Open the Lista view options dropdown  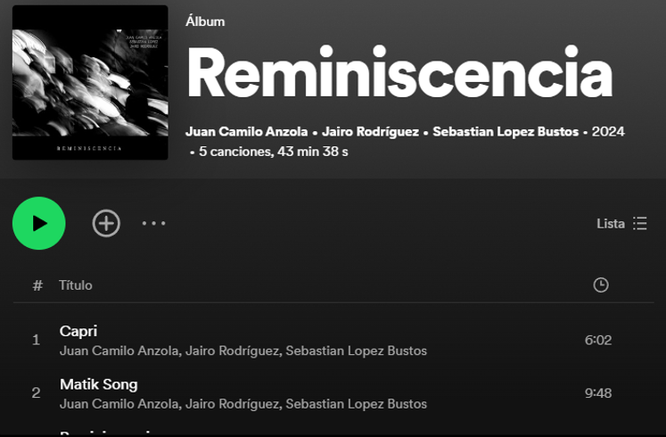[622, 223]
